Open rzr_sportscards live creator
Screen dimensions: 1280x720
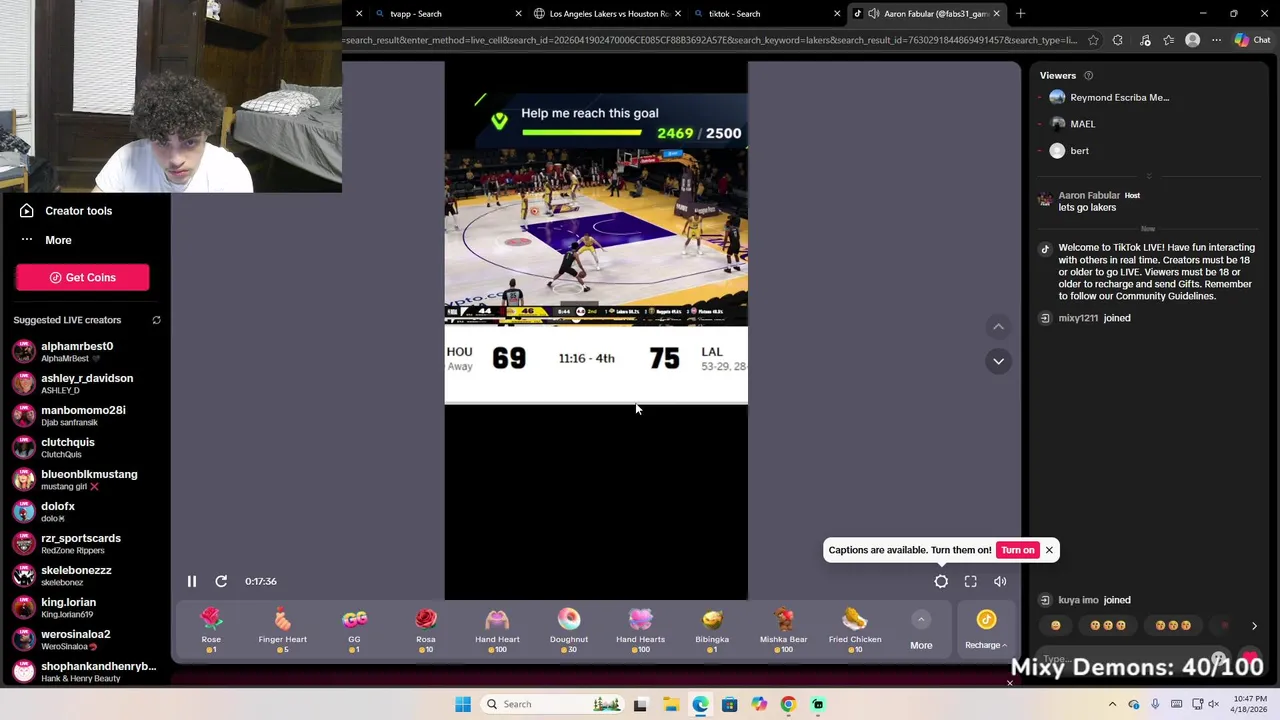click(84, 544)
